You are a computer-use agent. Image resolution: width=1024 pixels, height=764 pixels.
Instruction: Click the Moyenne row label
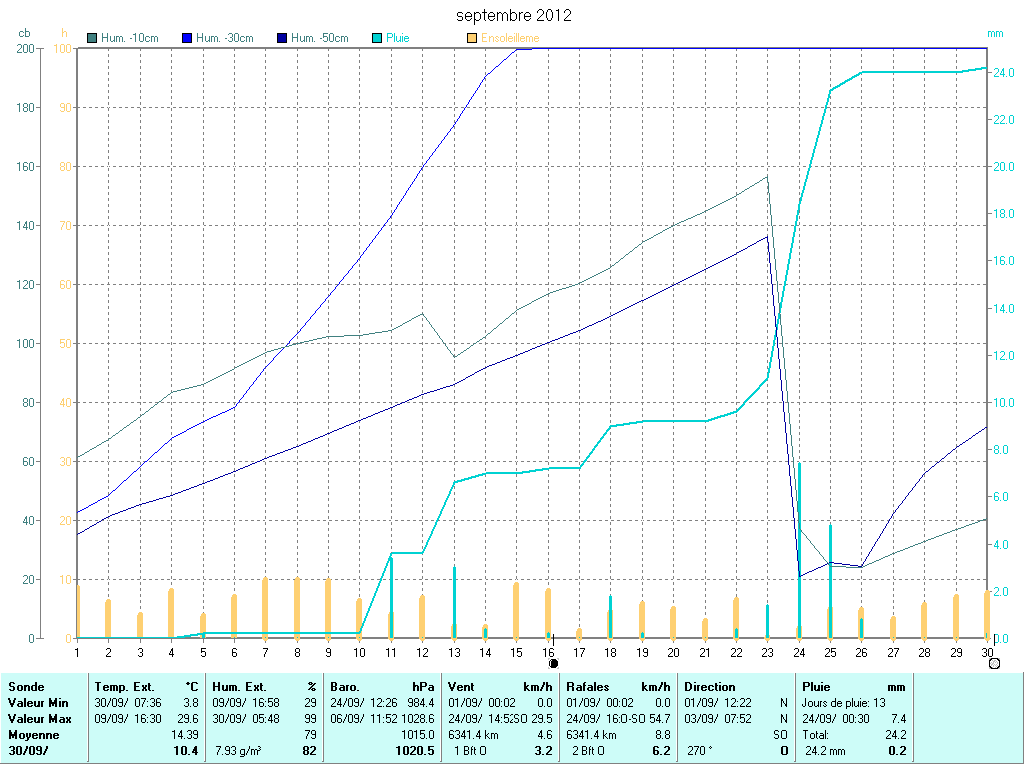(33, 735)
